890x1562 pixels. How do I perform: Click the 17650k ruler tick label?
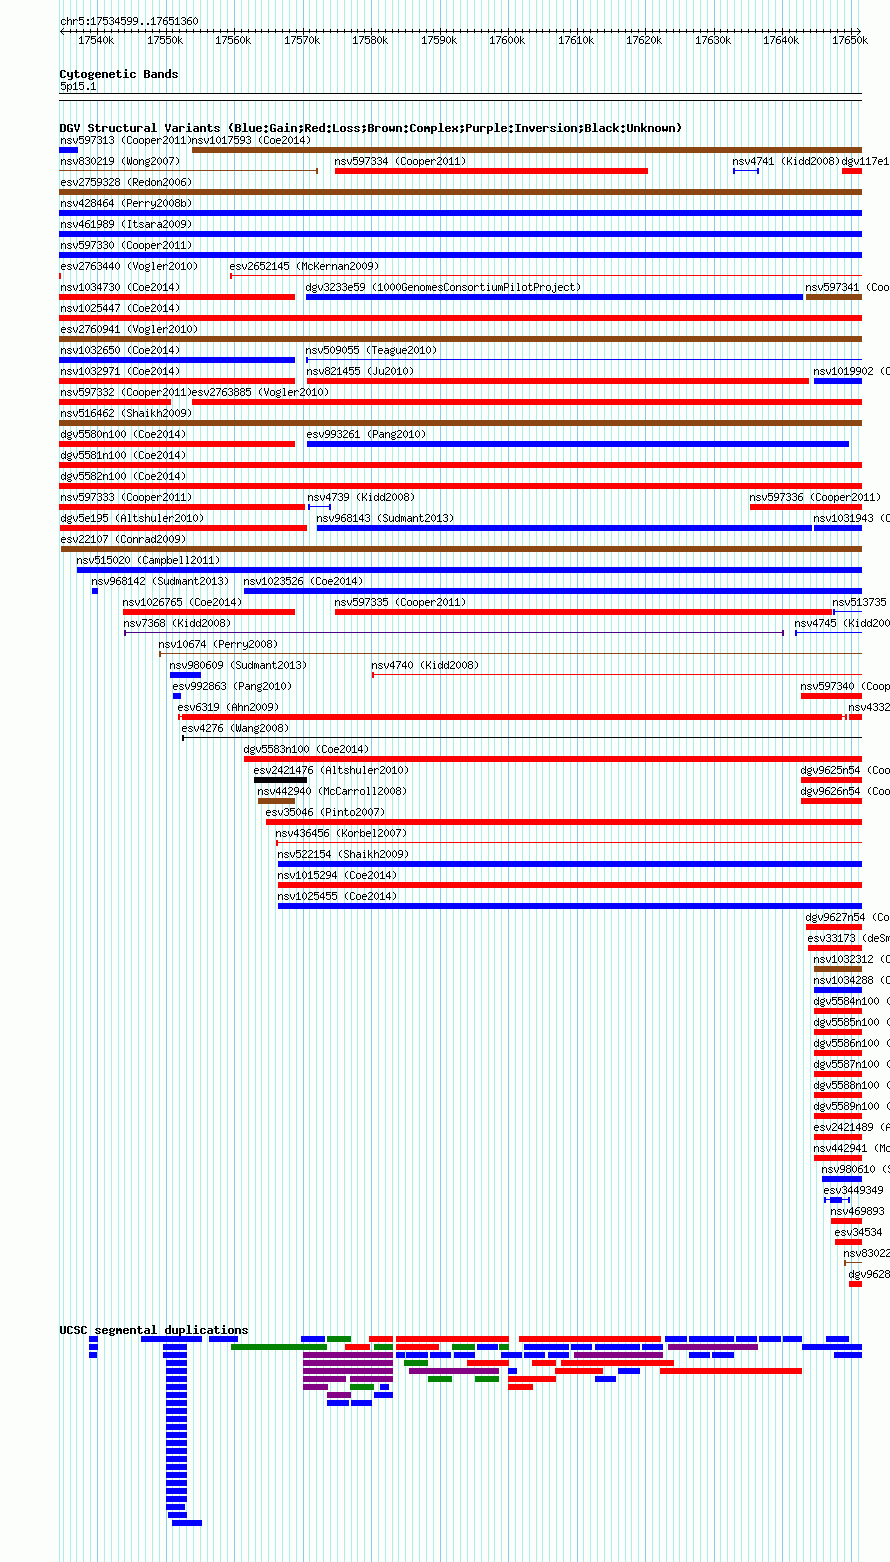coord(850,40)
